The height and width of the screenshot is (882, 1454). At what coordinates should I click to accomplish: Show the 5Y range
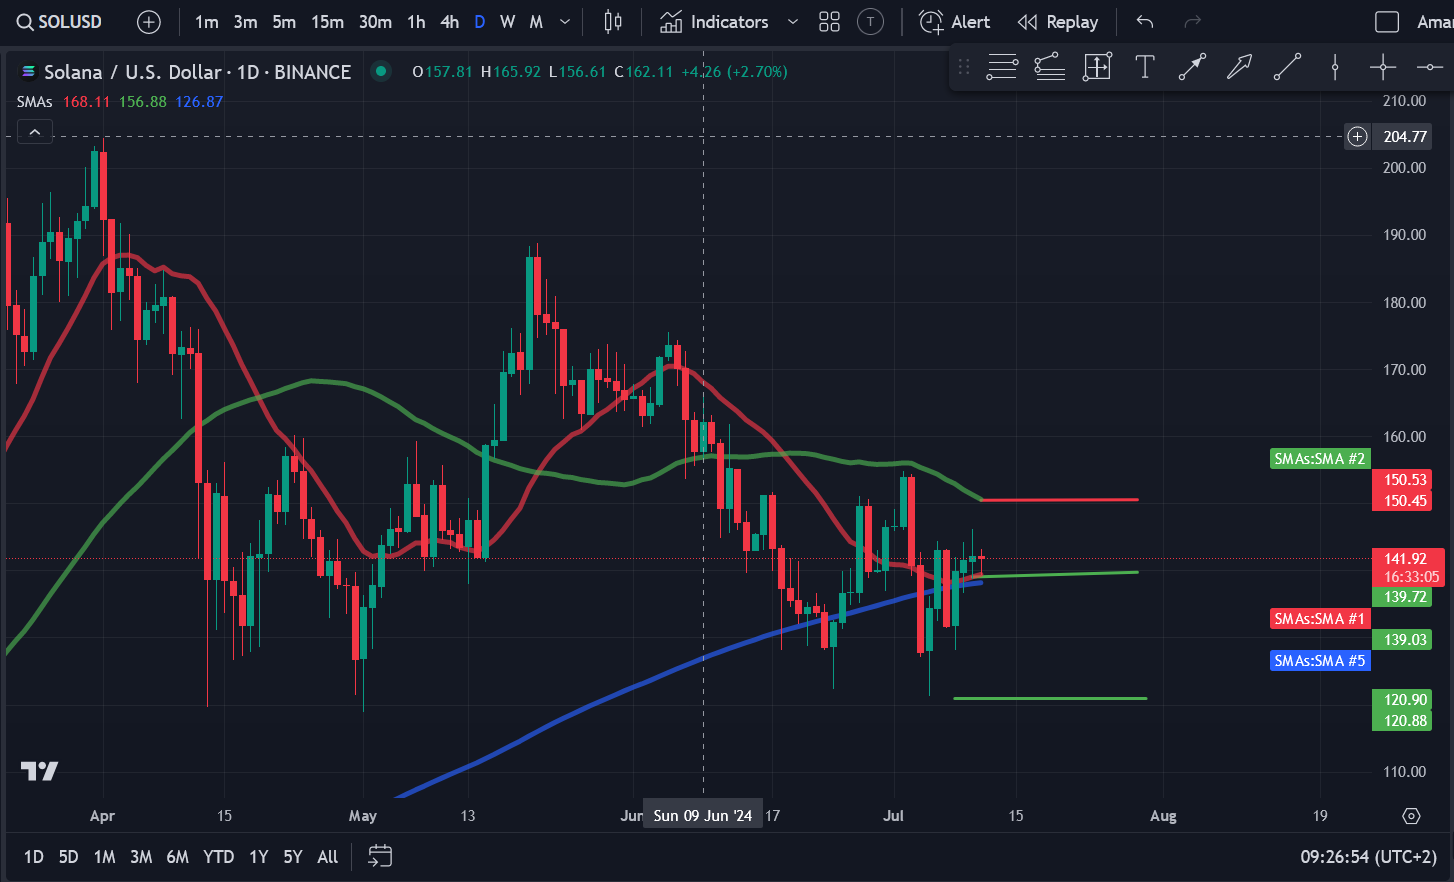(292, 857)
